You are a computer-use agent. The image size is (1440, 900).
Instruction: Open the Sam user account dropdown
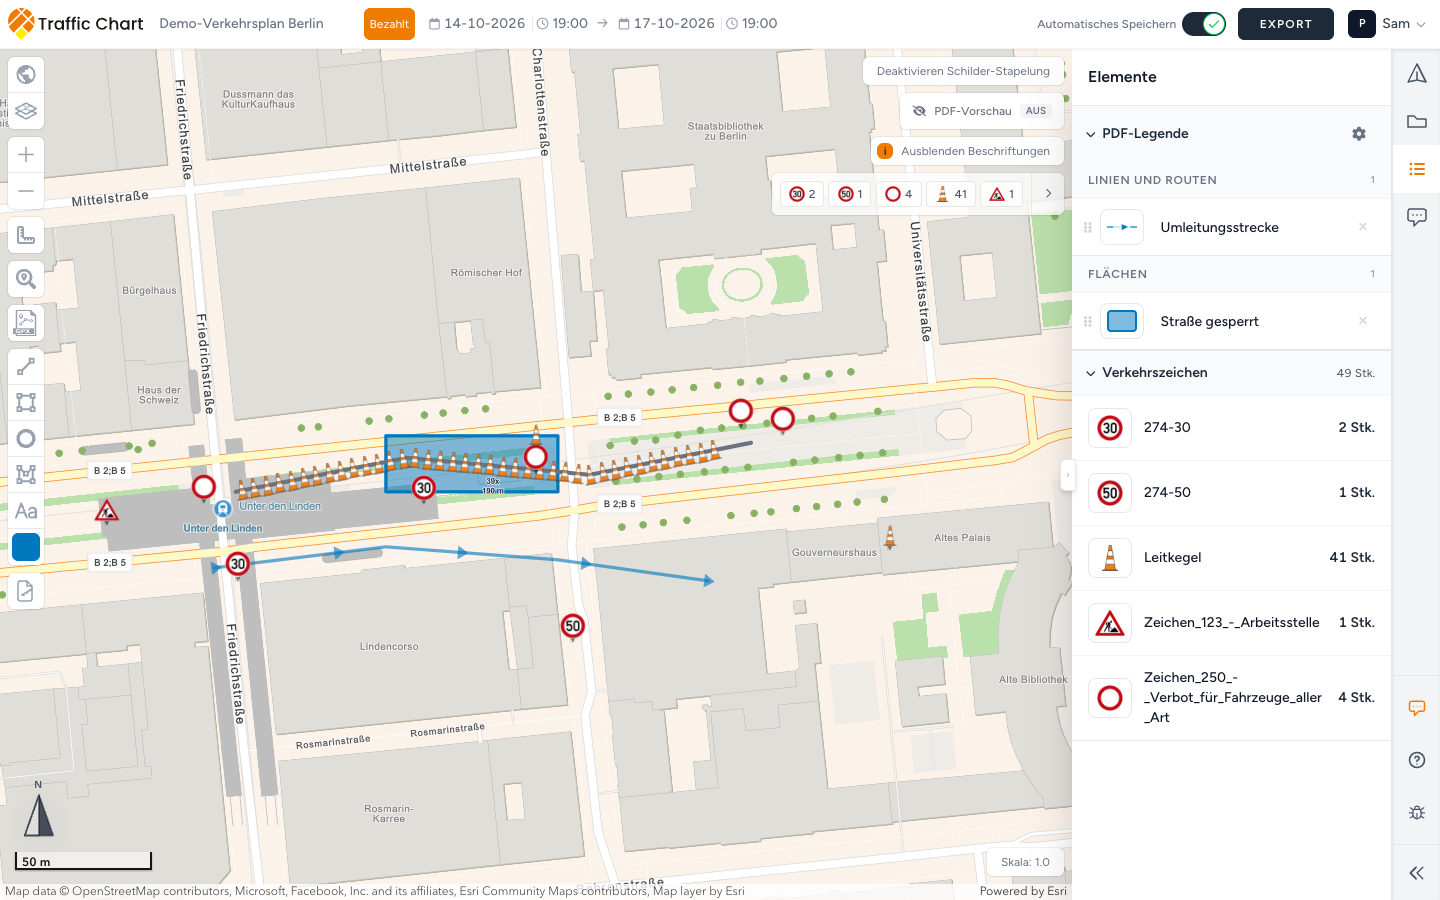(x=1387, y=24)
